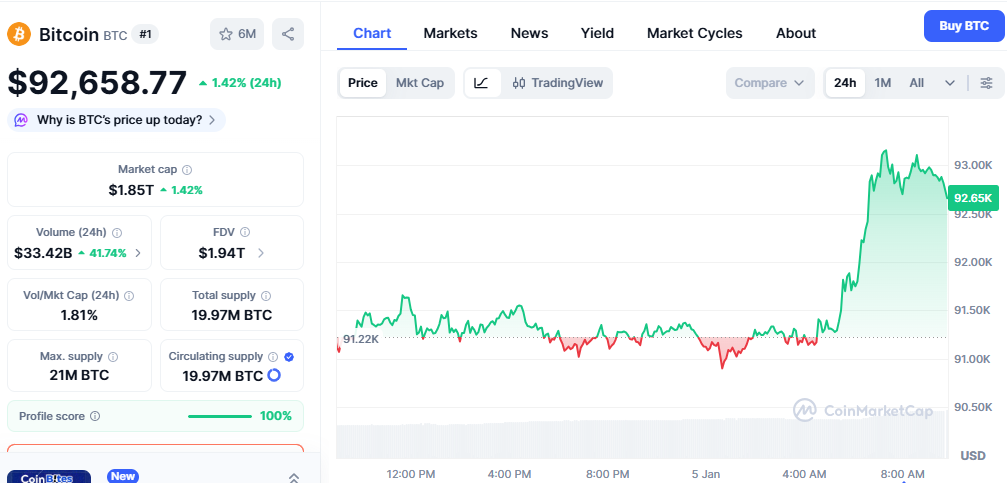Switch to the News tab
This screenshot has height=483, width=1007.
(x=529, y=33)
